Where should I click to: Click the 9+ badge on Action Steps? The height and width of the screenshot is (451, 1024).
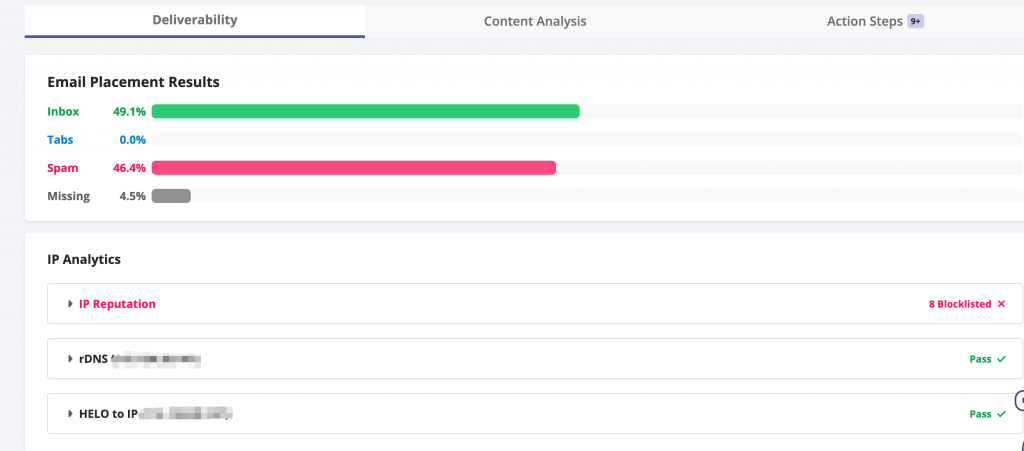[915, 21]
